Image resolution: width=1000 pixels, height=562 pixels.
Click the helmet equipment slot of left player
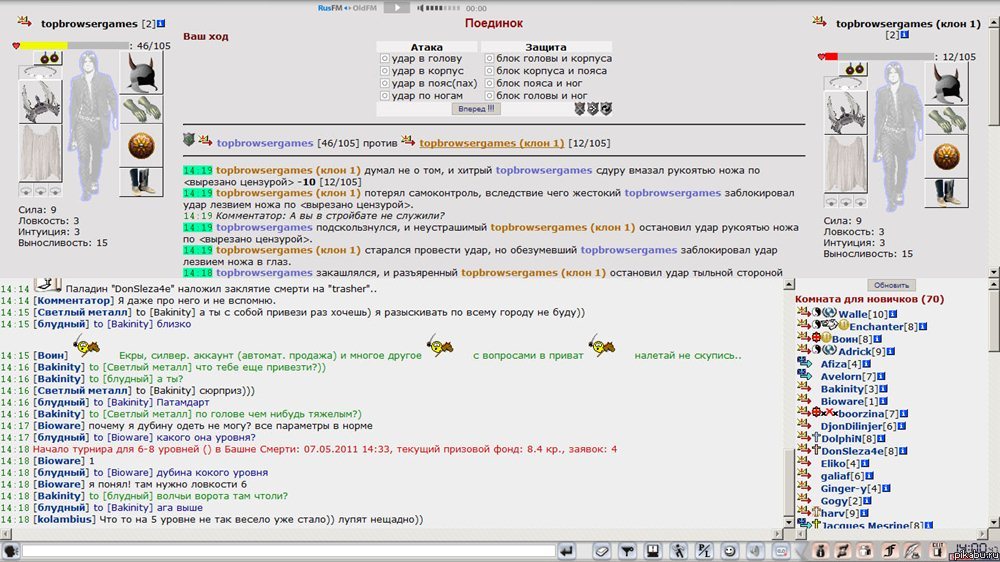pos(141,72)
